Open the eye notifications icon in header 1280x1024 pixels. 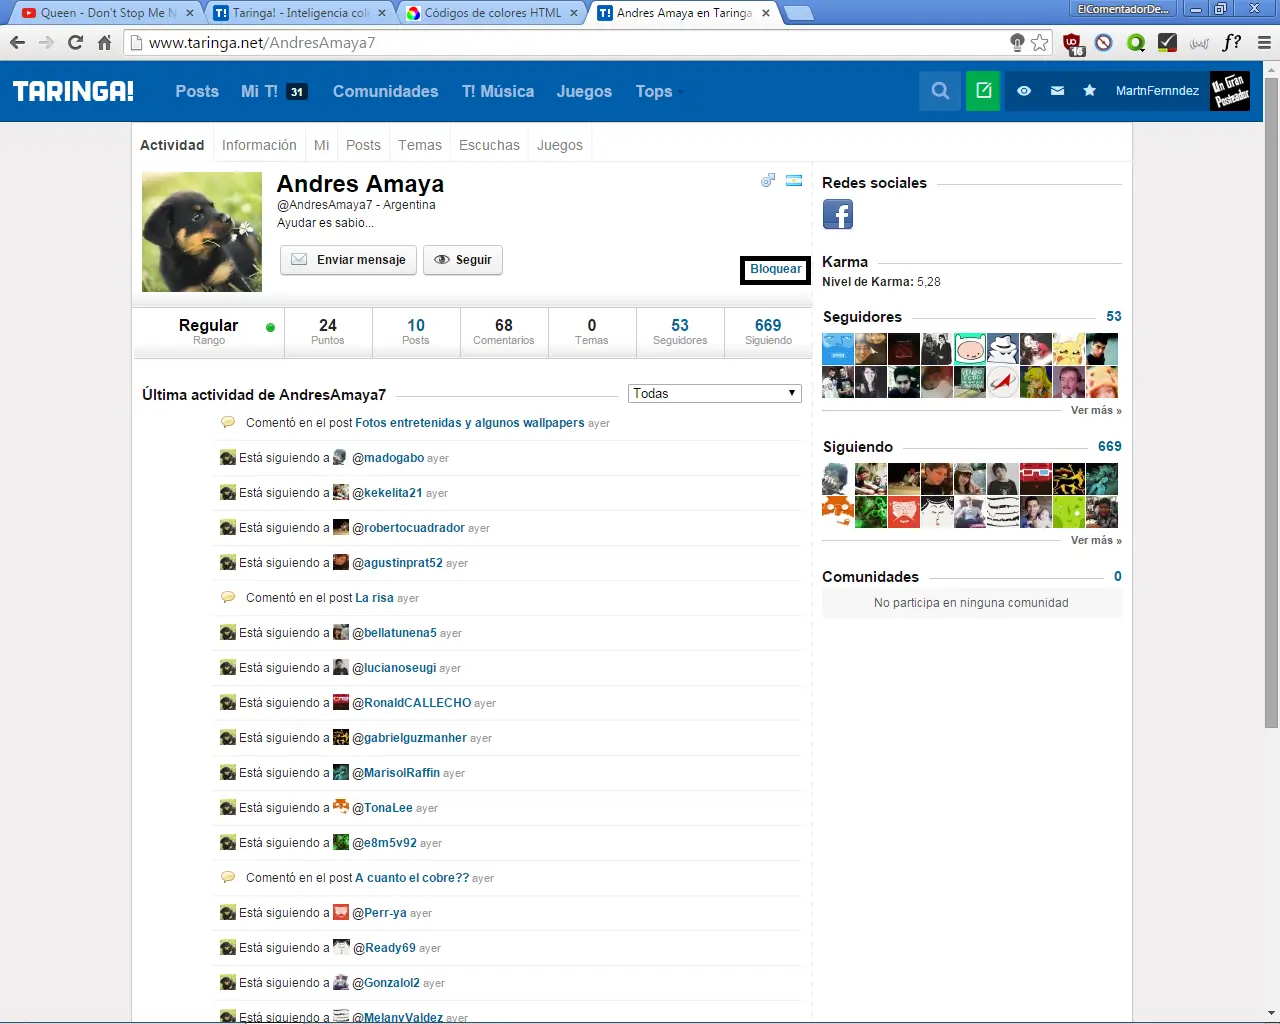(x=1024, y=91)
